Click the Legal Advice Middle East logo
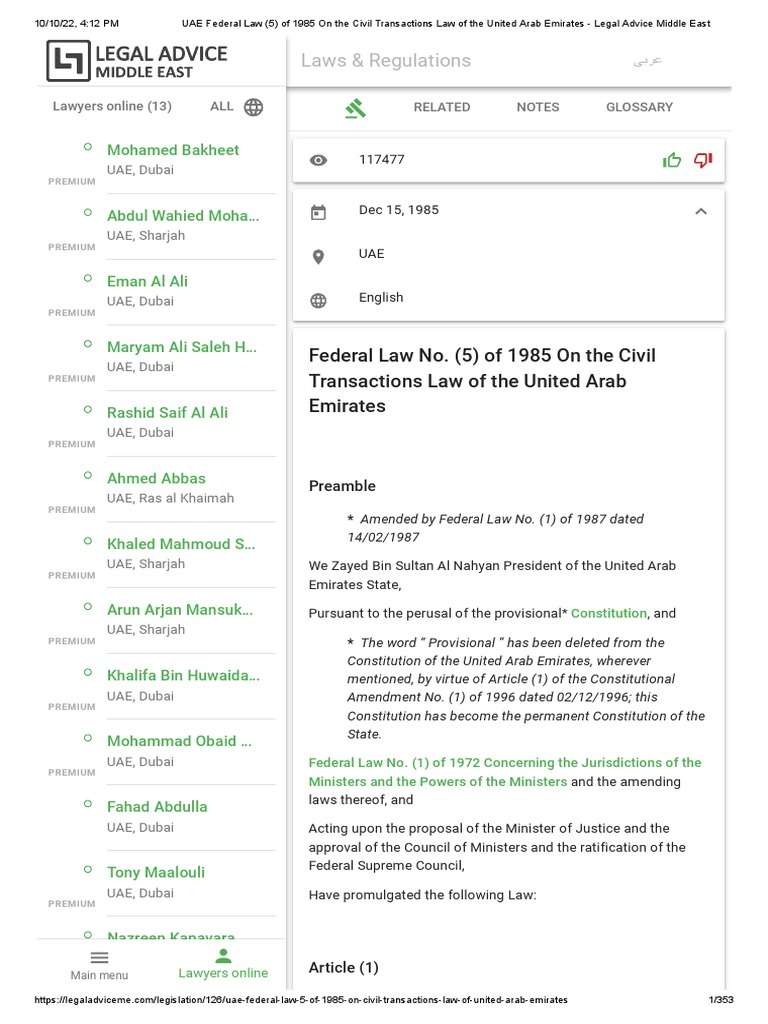The image size is (768, 1024). point(137,61)
